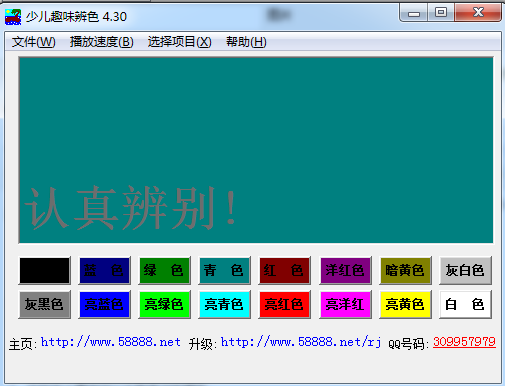This screenshot has height=386, width=505.
Task: Open the 帮助(H) menu
Action: point(246,42)
